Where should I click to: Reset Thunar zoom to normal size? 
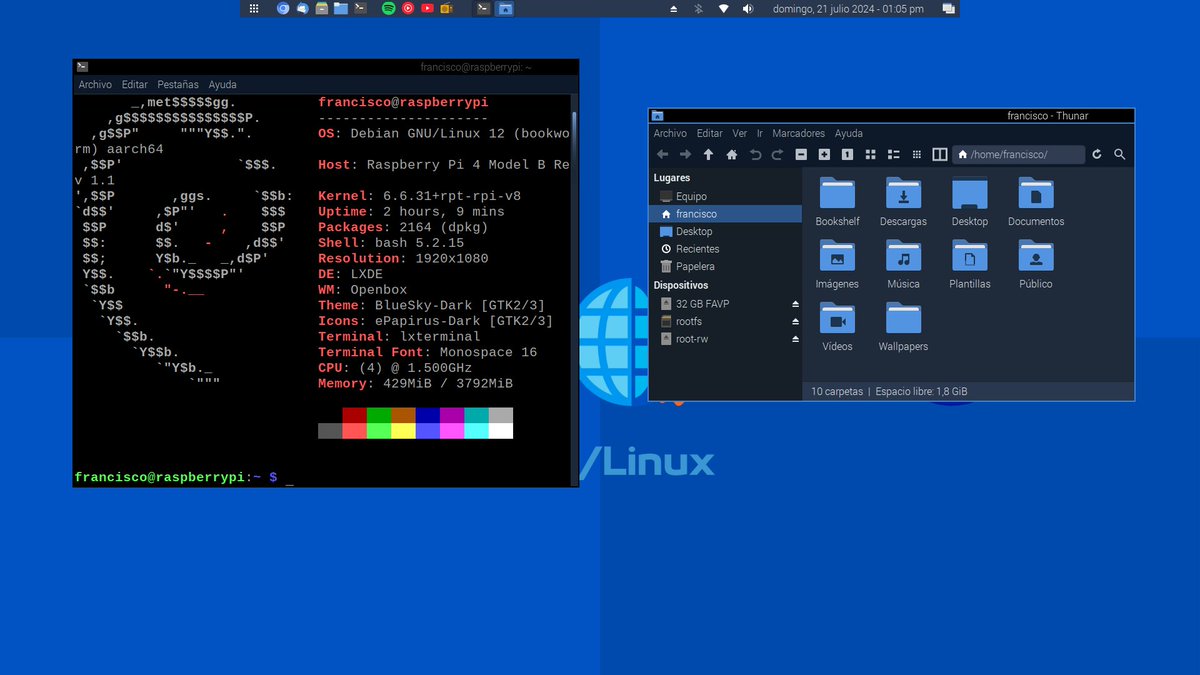click(847, 155)
